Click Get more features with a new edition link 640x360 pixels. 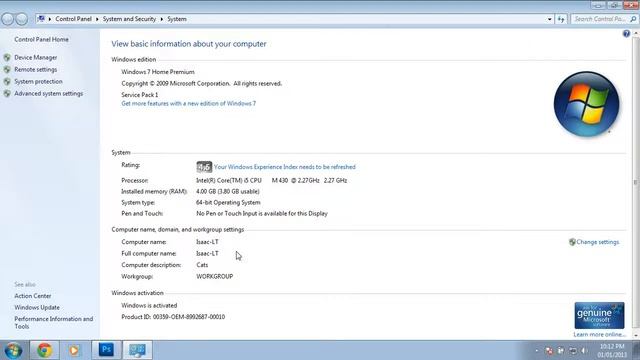(189, 104)
